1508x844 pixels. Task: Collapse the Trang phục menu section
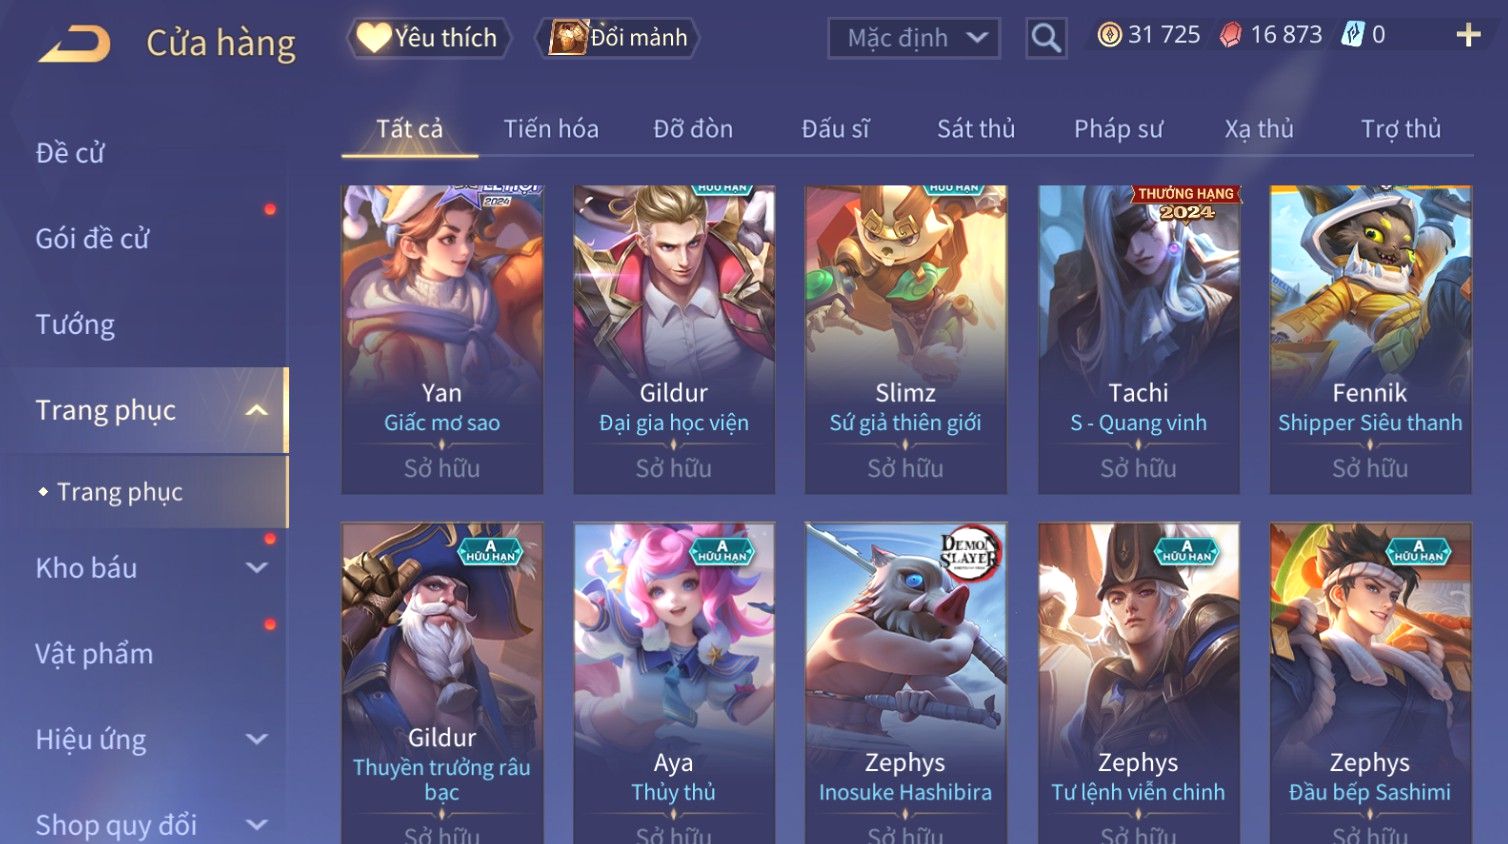coord(257,410)
